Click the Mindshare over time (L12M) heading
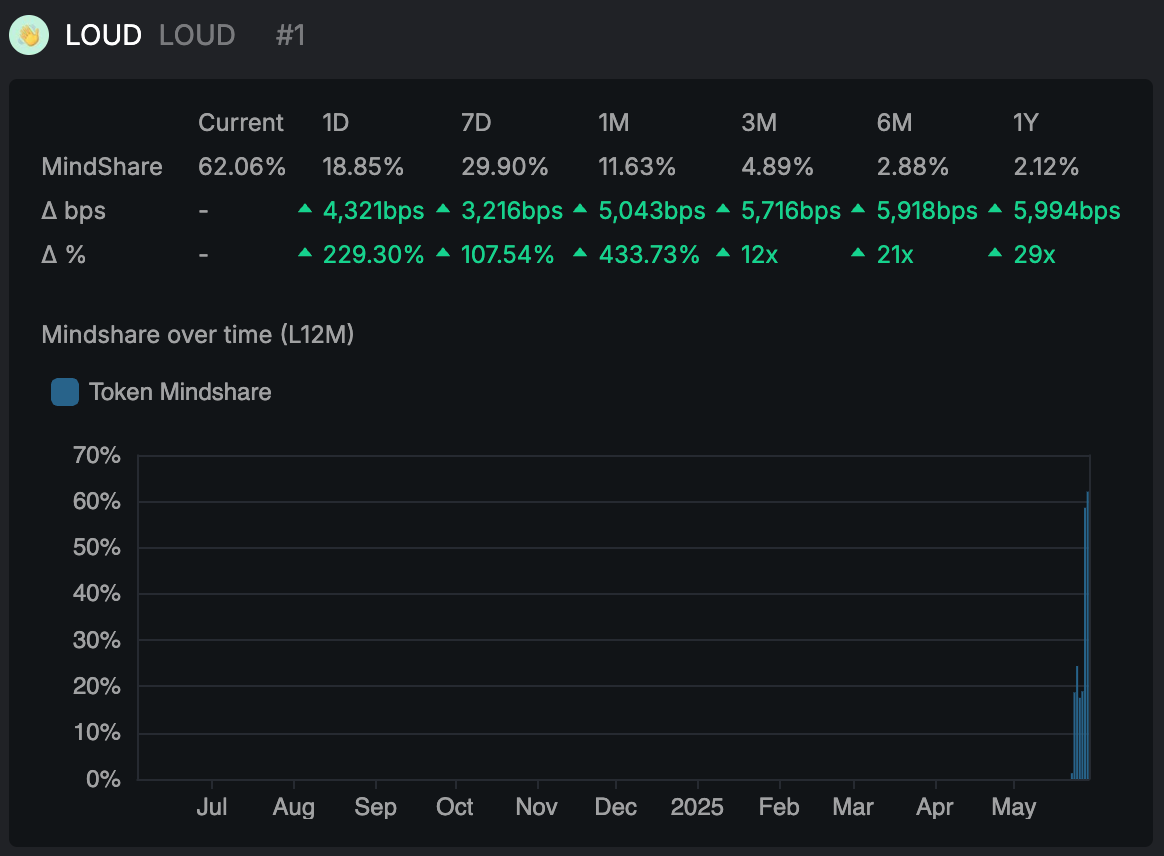 [197, 335]
